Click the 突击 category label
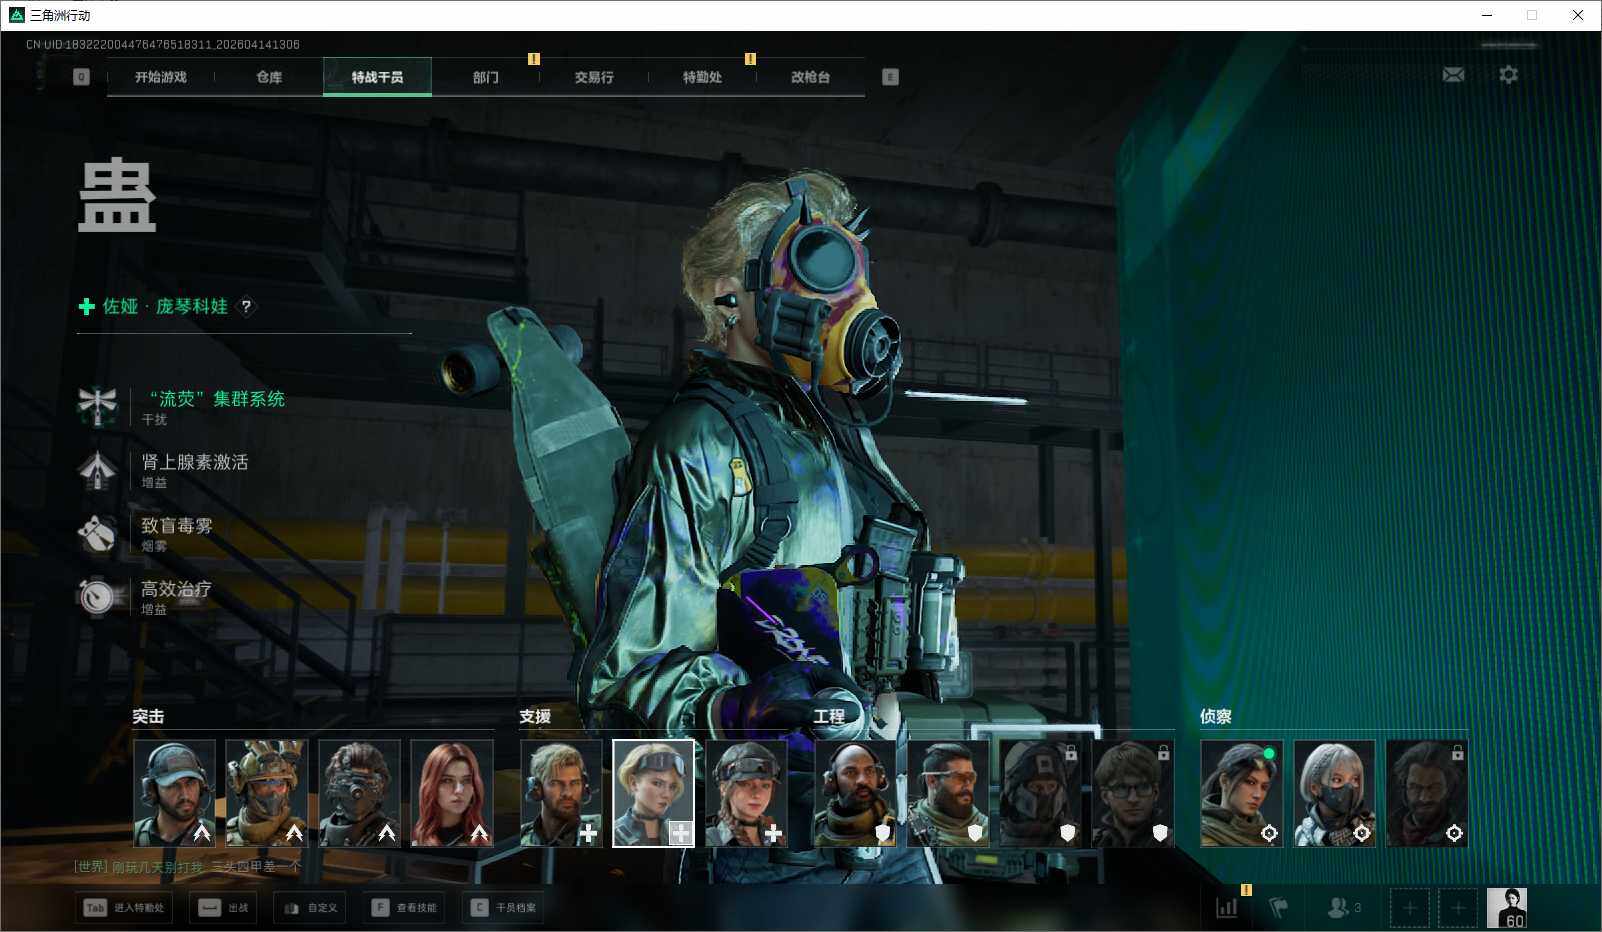This screenshot has width=1602, height=932. [x=148, y=716]
